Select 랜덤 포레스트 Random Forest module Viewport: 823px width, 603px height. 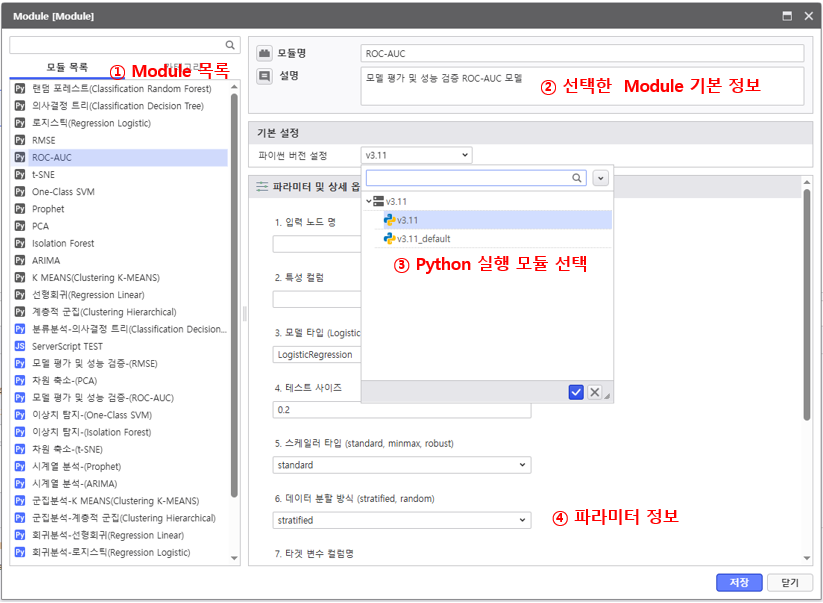(120, 89)
